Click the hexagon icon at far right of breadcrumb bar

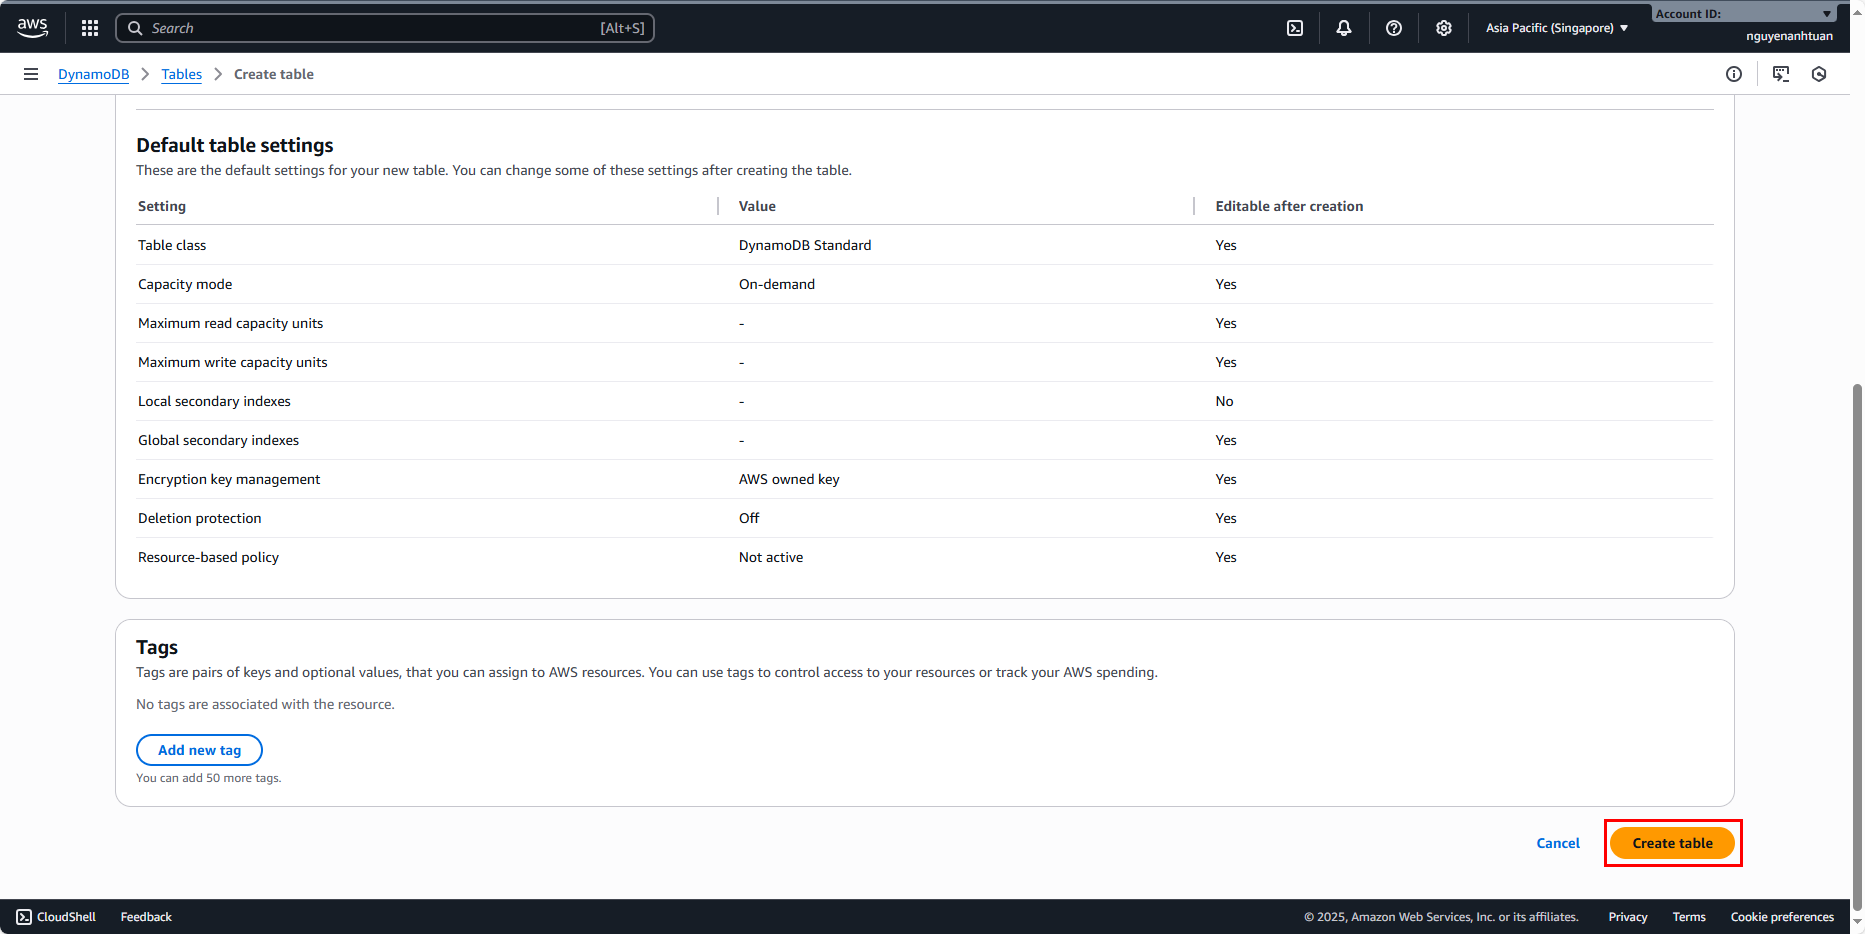(x=1819, y=74)
